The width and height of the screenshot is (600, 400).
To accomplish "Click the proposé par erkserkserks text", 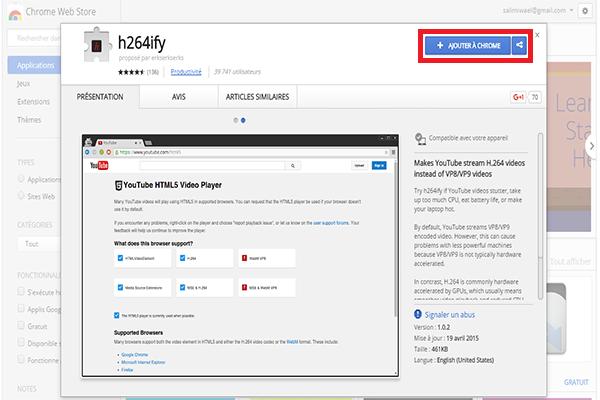I will click(x=151, y=58).
